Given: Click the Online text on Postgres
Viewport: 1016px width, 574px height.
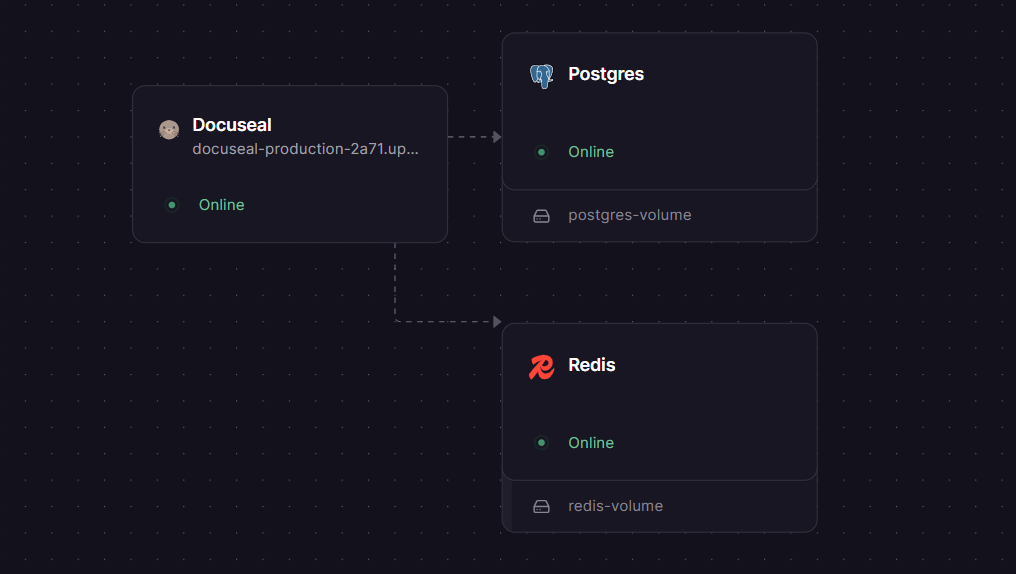Looking at the screenshot, I should point(591,152).
